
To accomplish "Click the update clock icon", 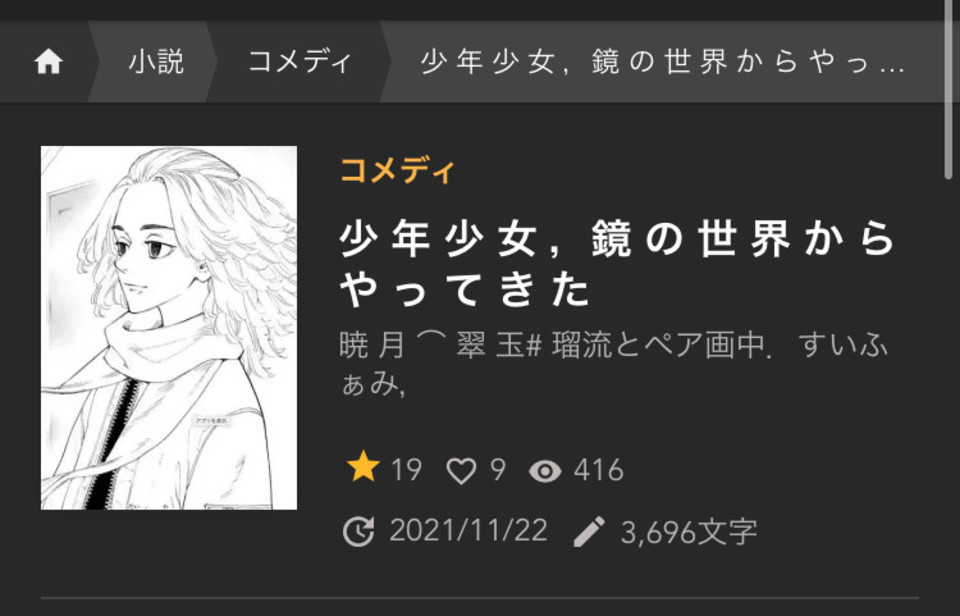I will tap(358, 531).
